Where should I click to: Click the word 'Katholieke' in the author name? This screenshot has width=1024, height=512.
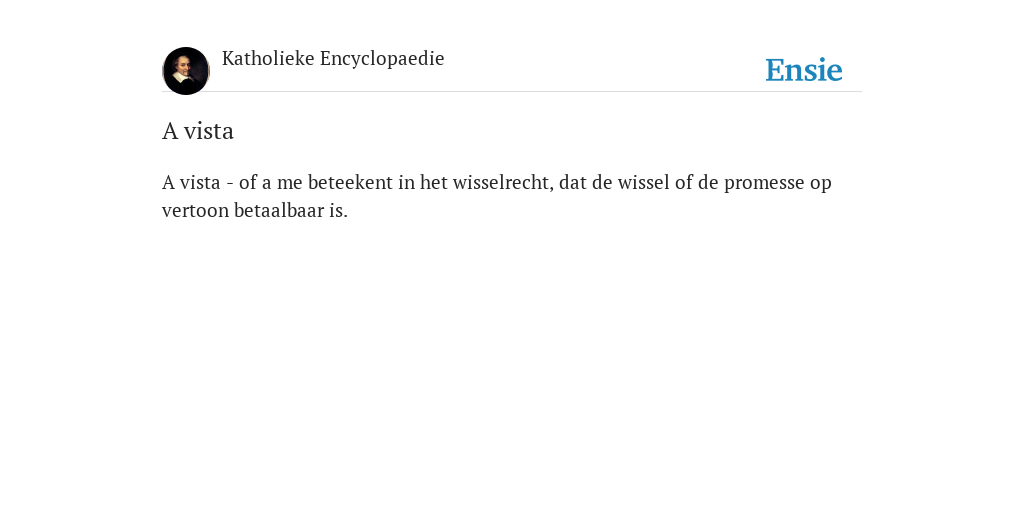point(268,58)
